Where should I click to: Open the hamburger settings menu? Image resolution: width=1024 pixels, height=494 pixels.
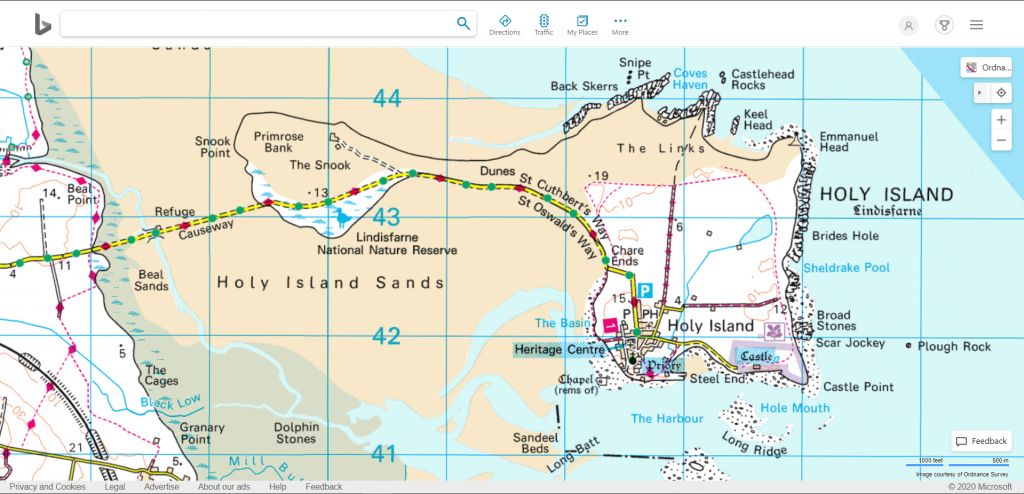coord(976,25)
